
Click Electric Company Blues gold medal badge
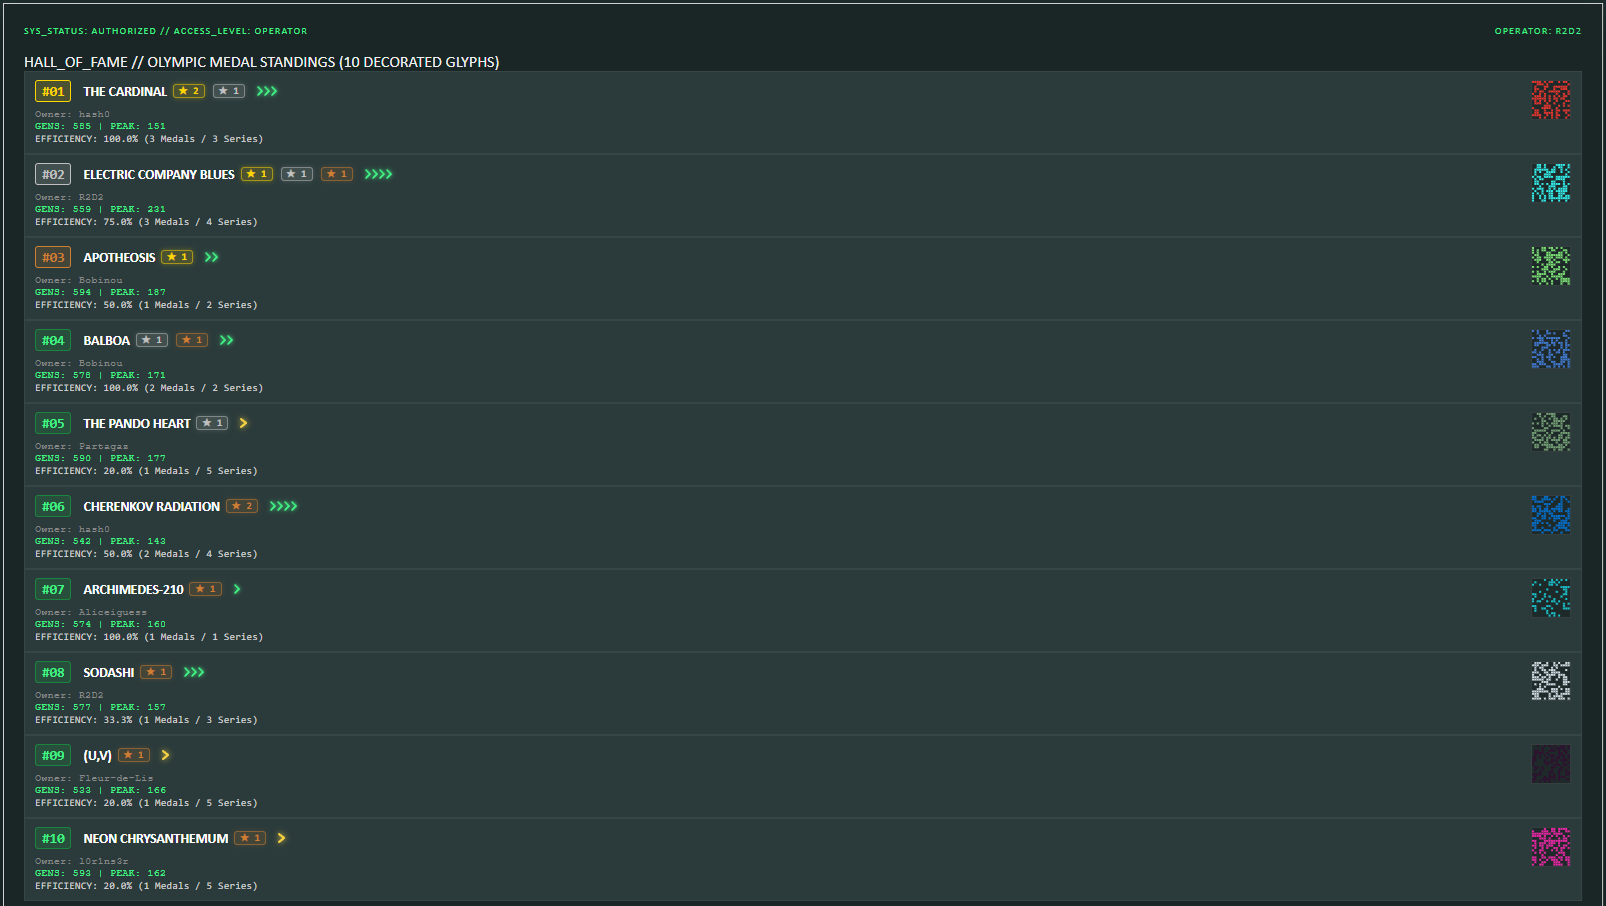pos(257,174)
